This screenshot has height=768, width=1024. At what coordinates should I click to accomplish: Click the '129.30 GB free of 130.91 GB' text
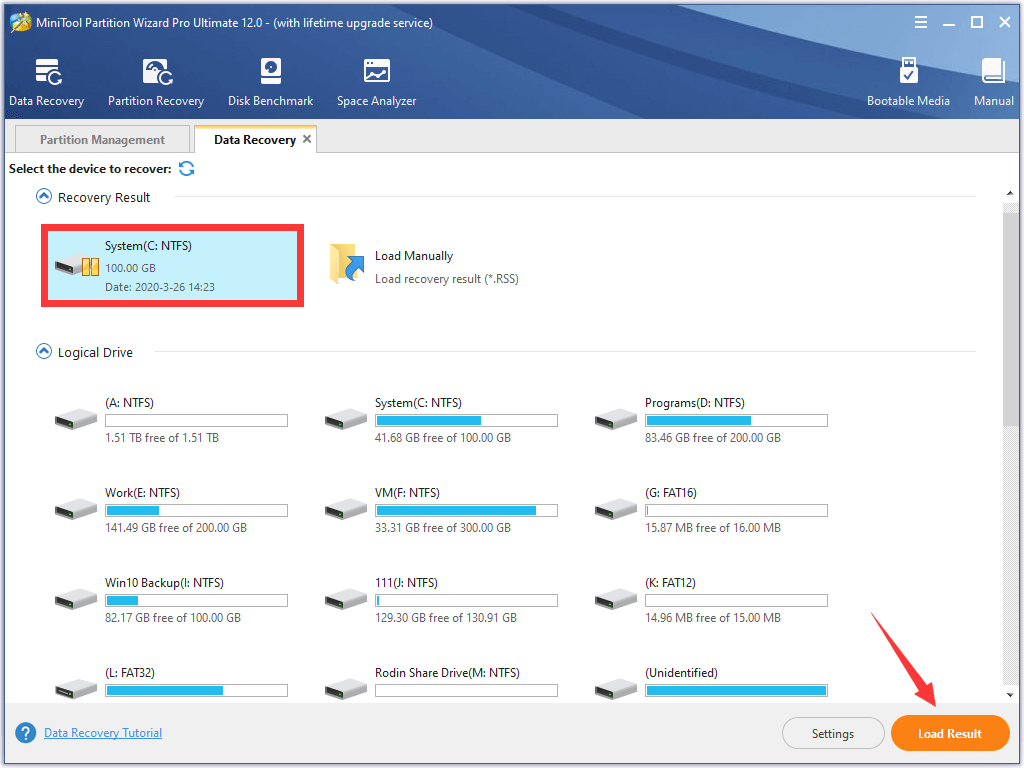(x=445, y=618)
